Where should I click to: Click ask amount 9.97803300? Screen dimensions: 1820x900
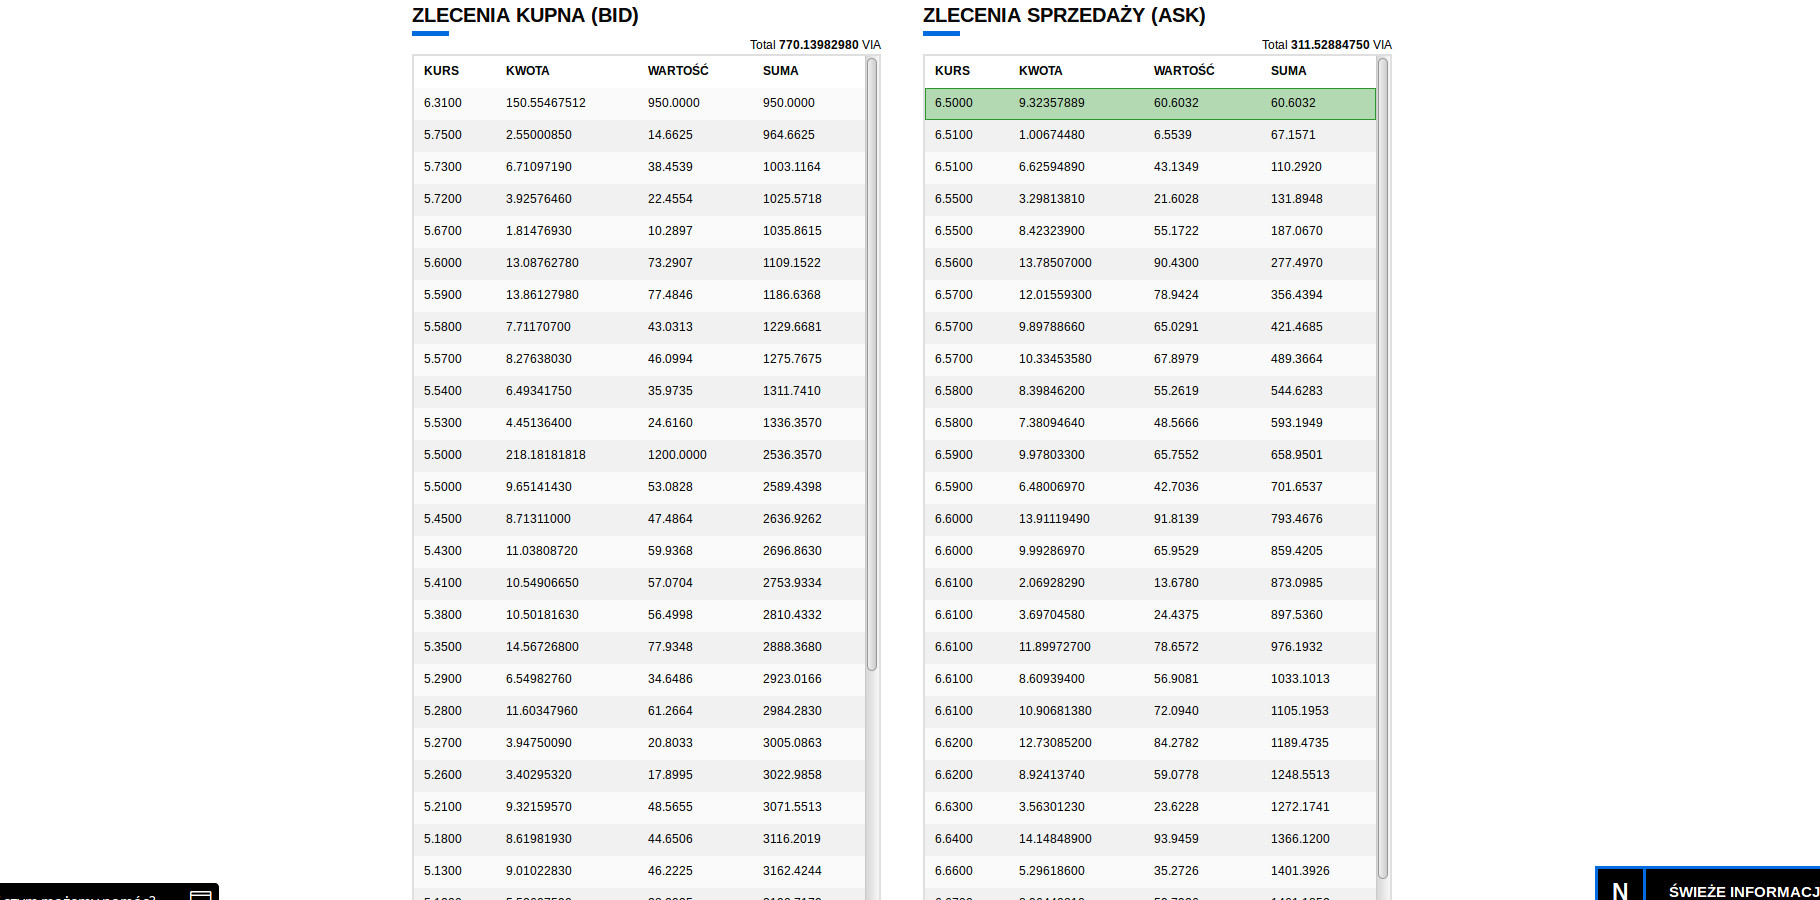point(1052,455)
